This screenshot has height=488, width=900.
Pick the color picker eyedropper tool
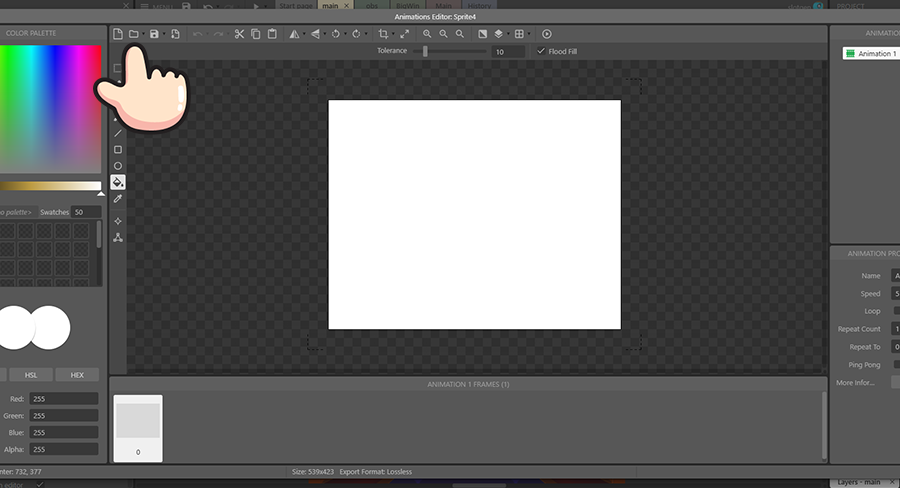click(118, 199)
